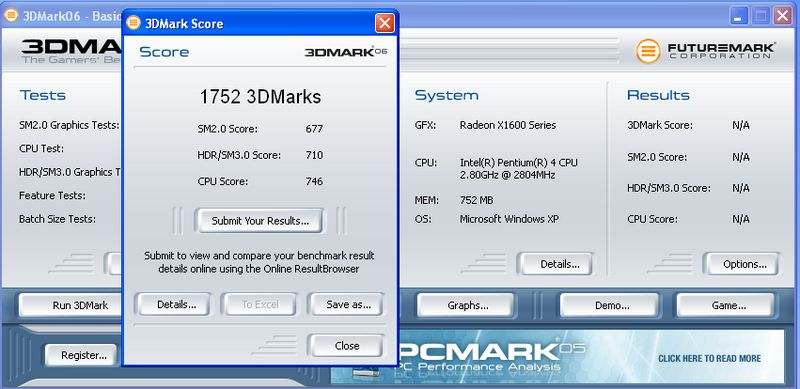Screen dimensions: 800x389
Task: Click the SM2.0 Graphics Tests label
Action: pos(69,125)
